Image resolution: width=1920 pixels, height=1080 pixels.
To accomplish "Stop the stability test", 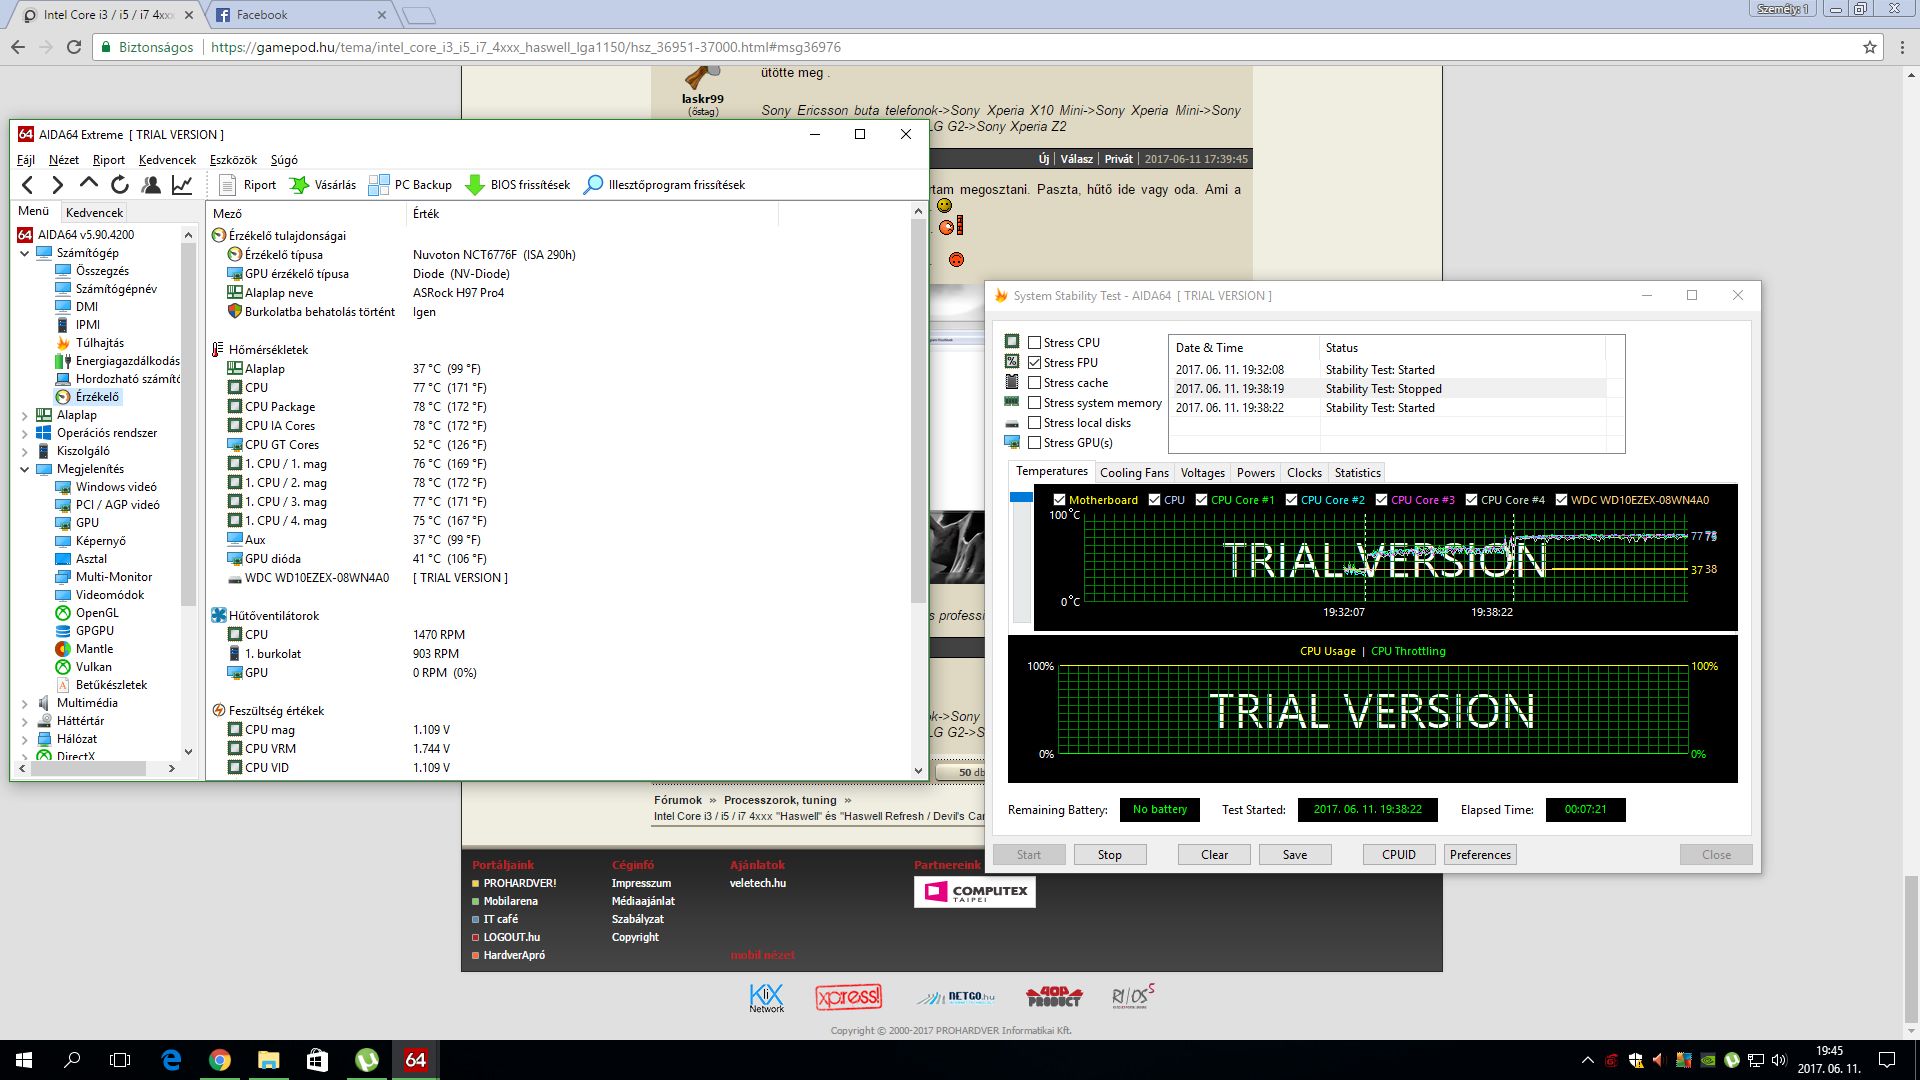I will click(x=1109, y=855).
